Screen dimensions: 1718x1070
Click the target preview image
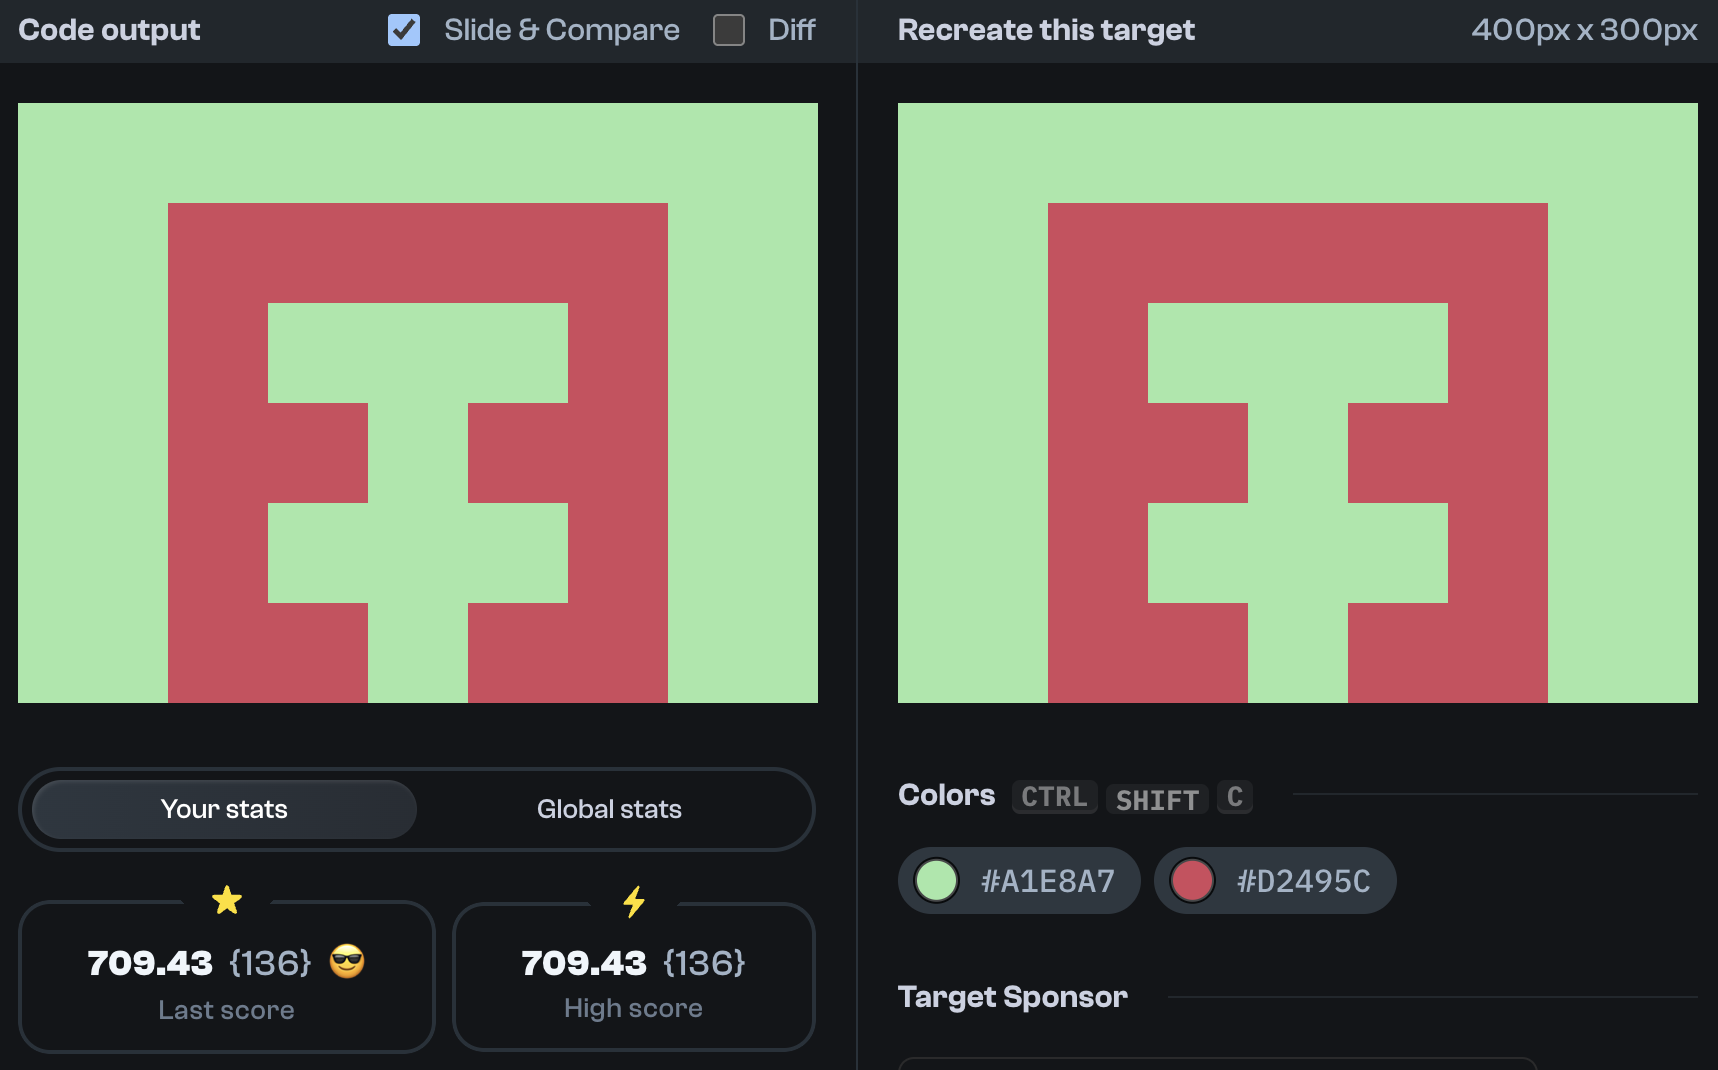[x=1297, y=402]
